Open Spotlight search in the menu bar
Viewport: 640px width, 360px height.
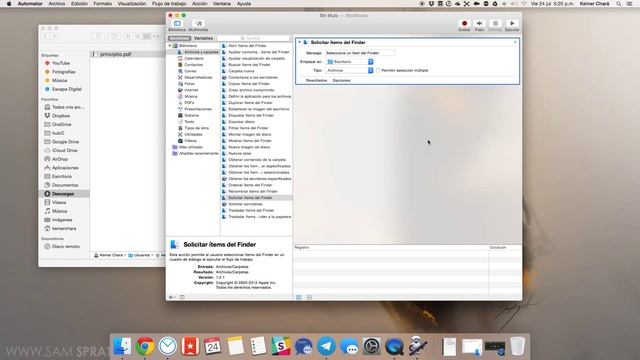619,4
